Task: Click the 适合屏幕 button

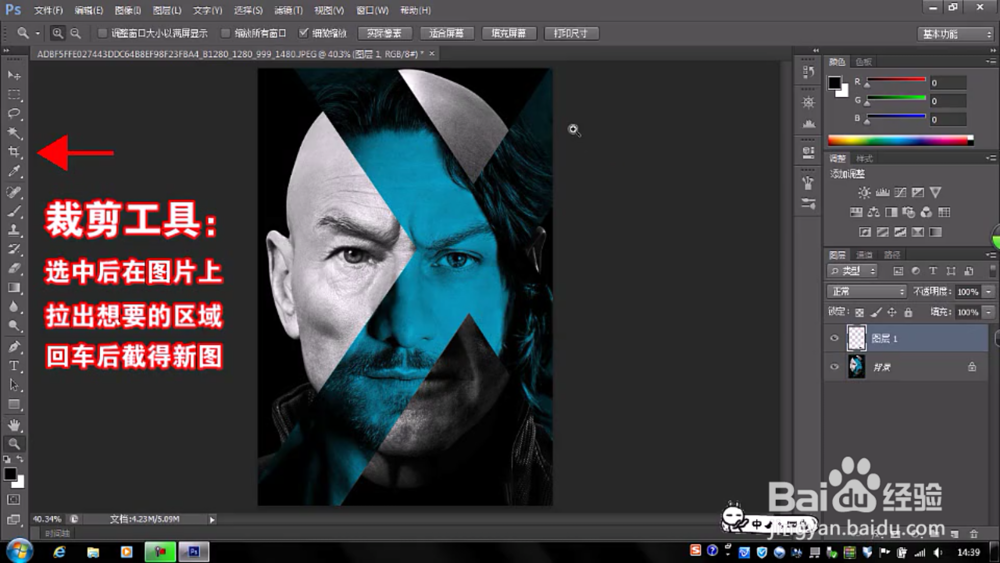Action: coord(446,33)
